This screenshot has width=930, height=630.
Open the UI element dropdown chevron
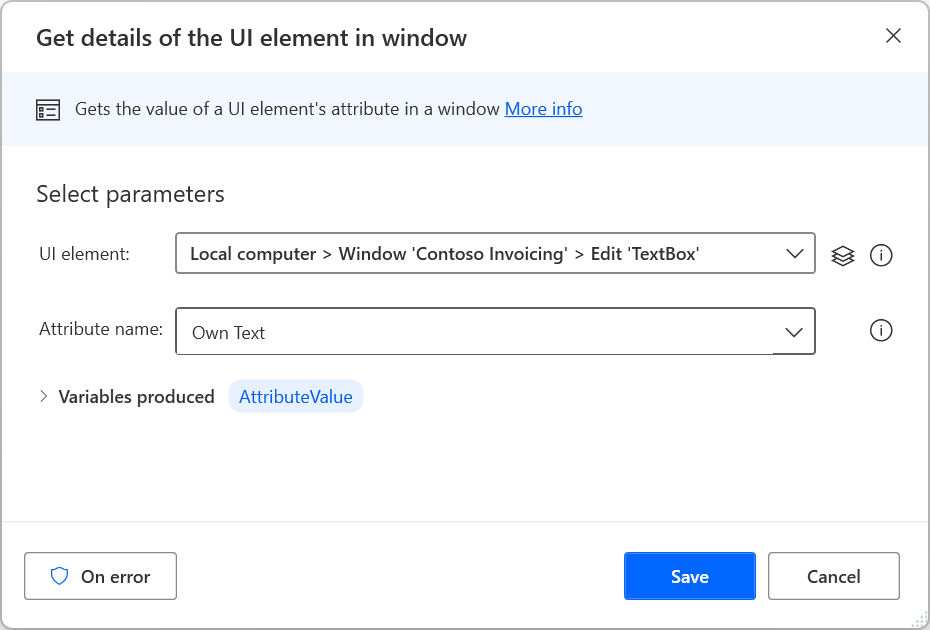coord(794,253)
